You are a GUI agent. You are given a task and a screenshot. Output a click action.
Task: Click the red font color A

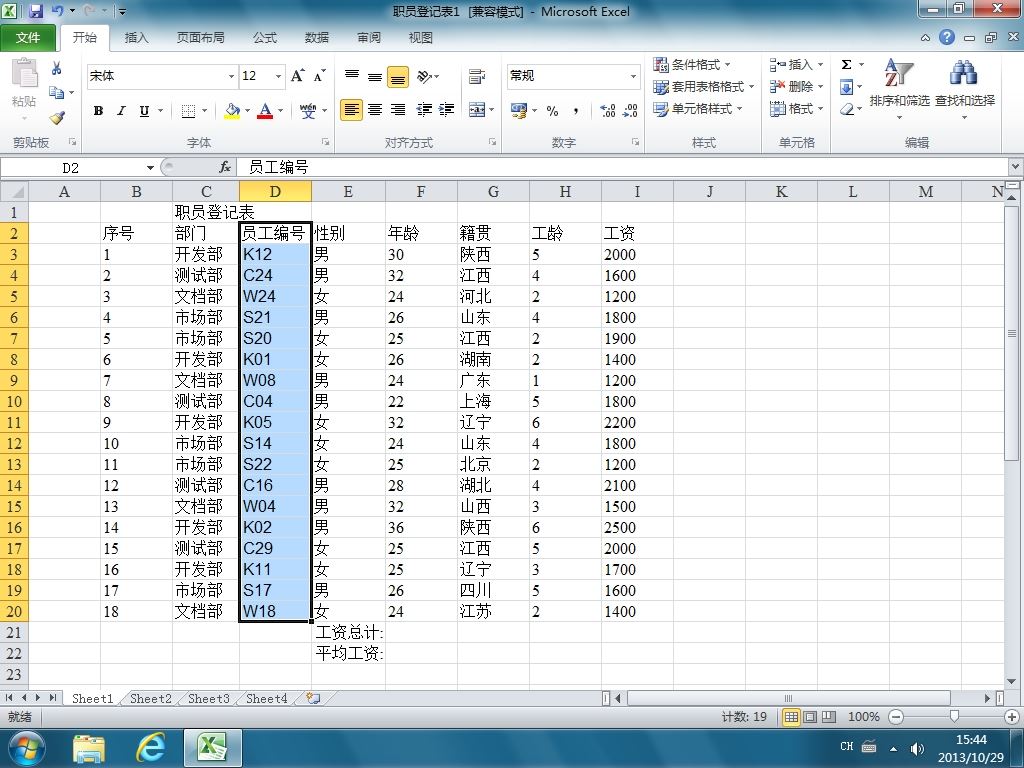point(264,111)
